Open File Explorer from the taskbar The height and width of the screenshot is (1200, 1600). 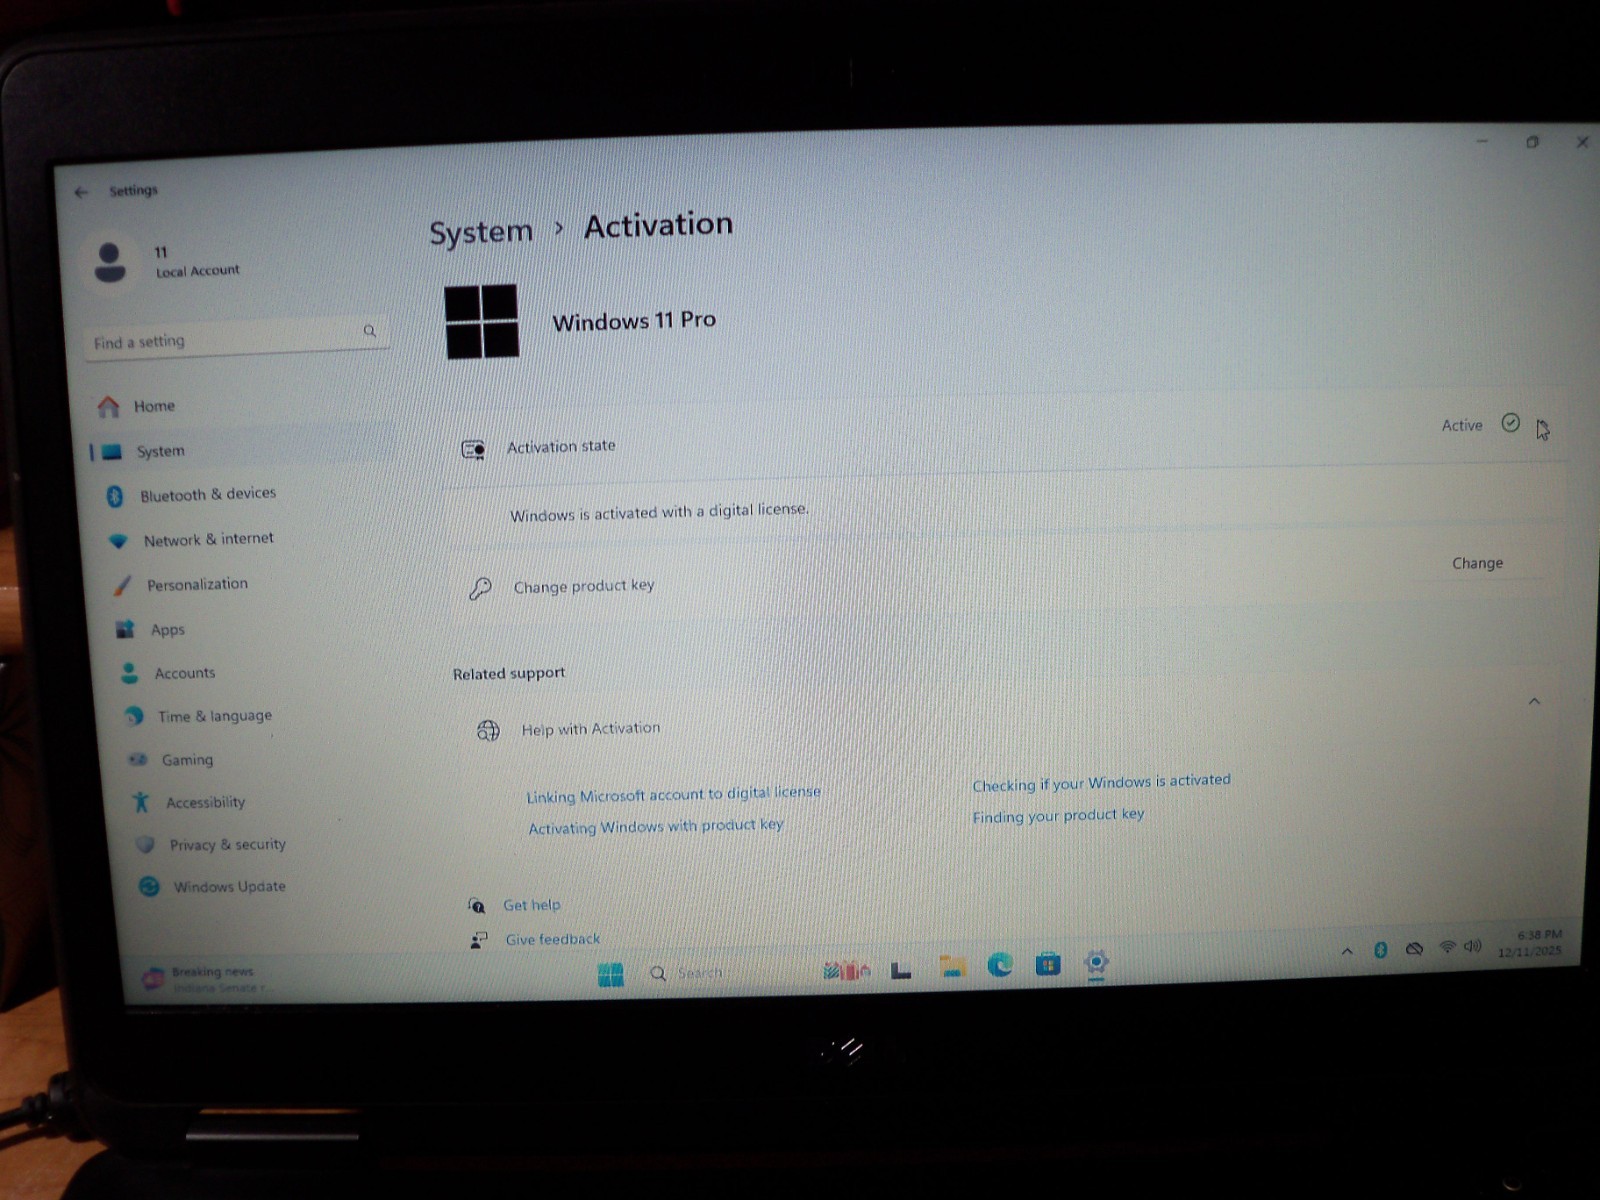point(952,966)
